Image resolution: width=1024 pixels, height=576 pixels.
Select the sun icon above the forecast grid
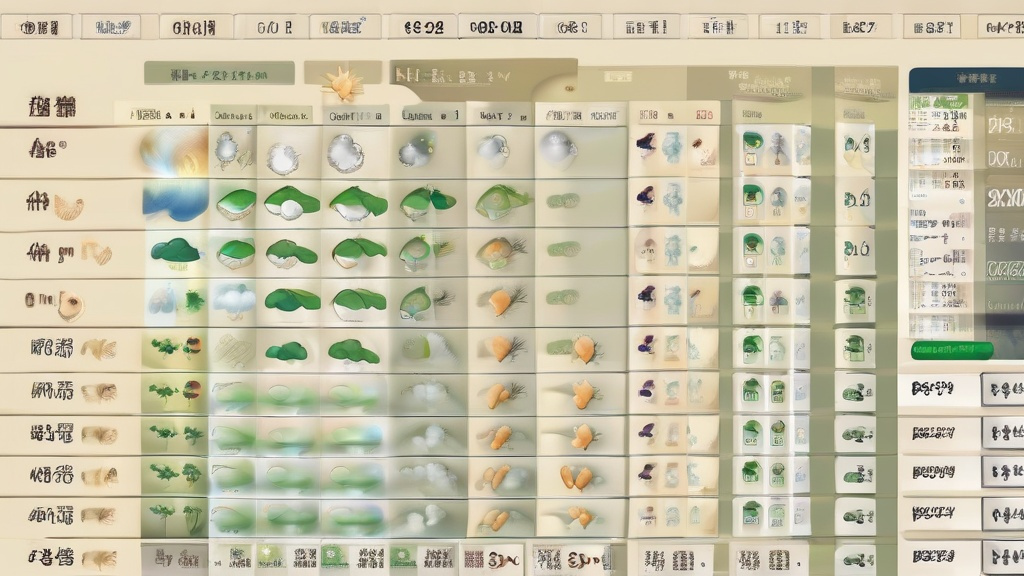(345, 85)
